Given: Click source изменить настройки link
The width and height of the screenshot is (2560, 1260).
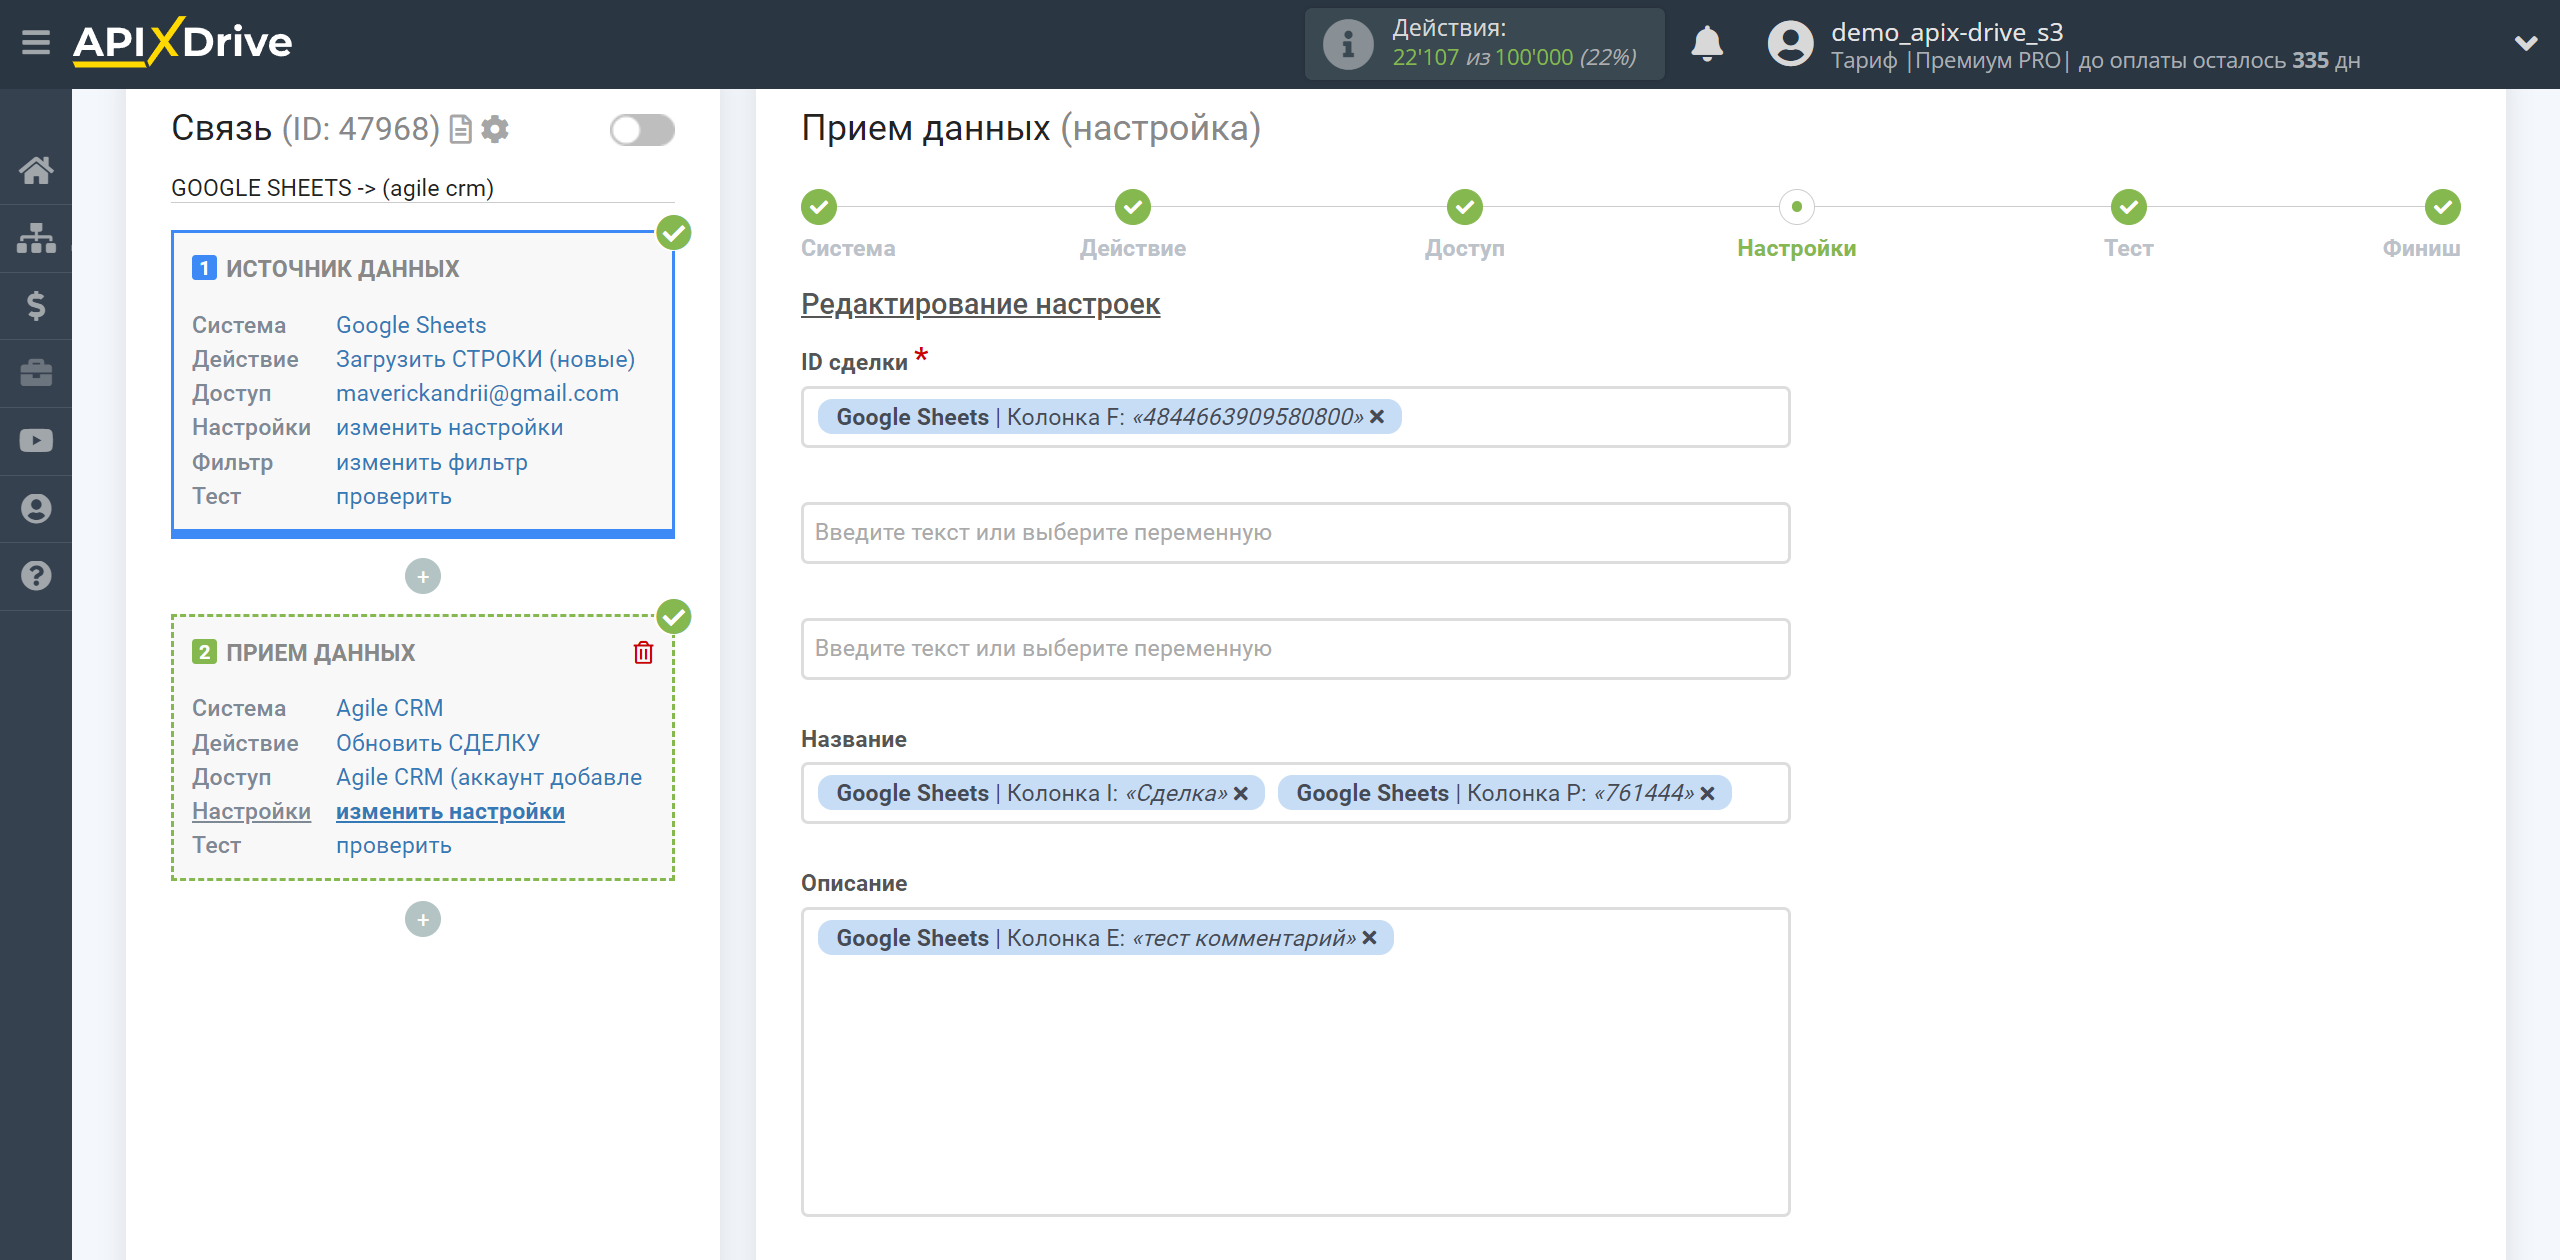Looking at the screenshot, I should (x=449, y=427).
